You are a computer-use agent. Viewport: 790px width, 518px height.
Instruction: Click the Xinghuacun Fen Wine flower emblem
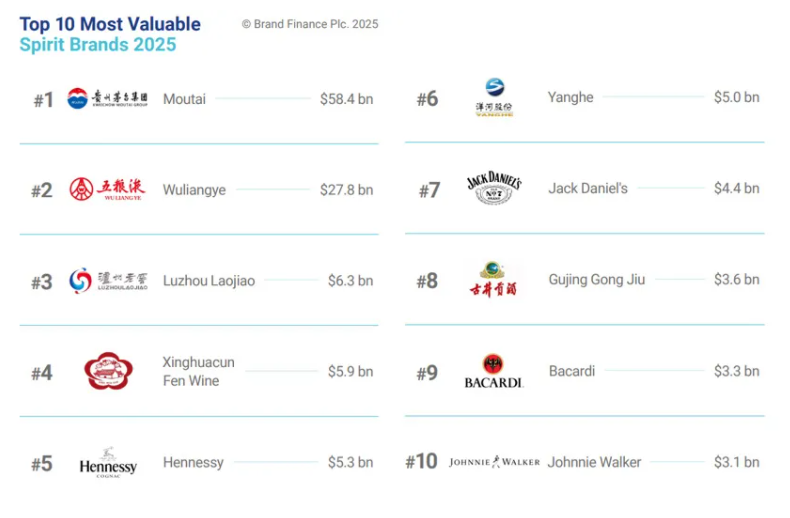point(108,371)
